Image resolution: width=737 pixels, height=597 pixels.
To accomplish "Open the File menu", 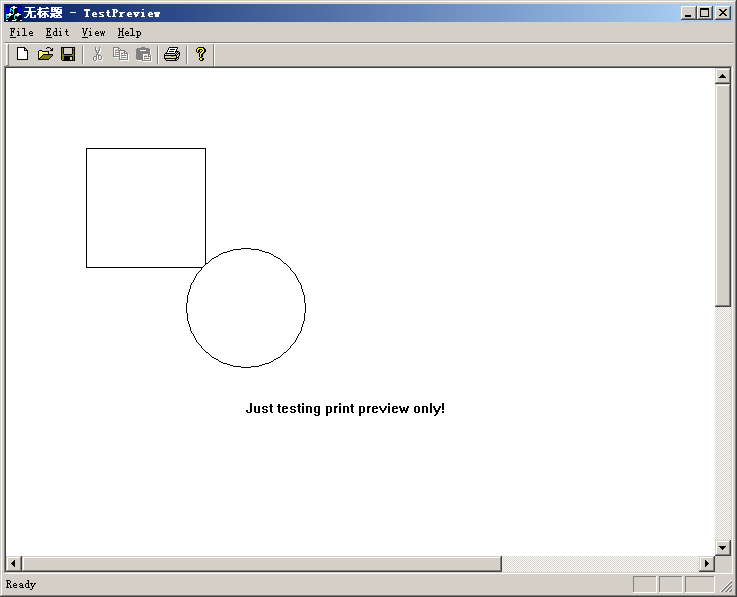I will pos(22,32).
